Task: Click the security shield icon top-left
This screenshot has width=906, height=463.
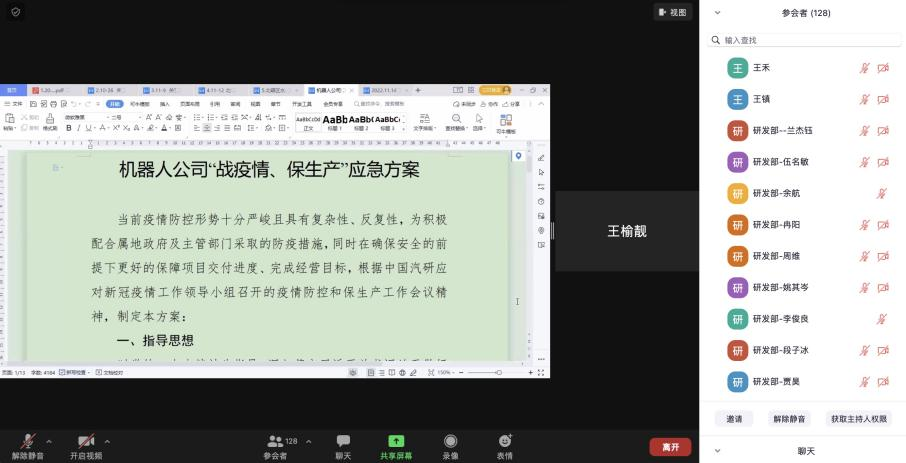Action: pyautogui.click(x=15, y=12)
